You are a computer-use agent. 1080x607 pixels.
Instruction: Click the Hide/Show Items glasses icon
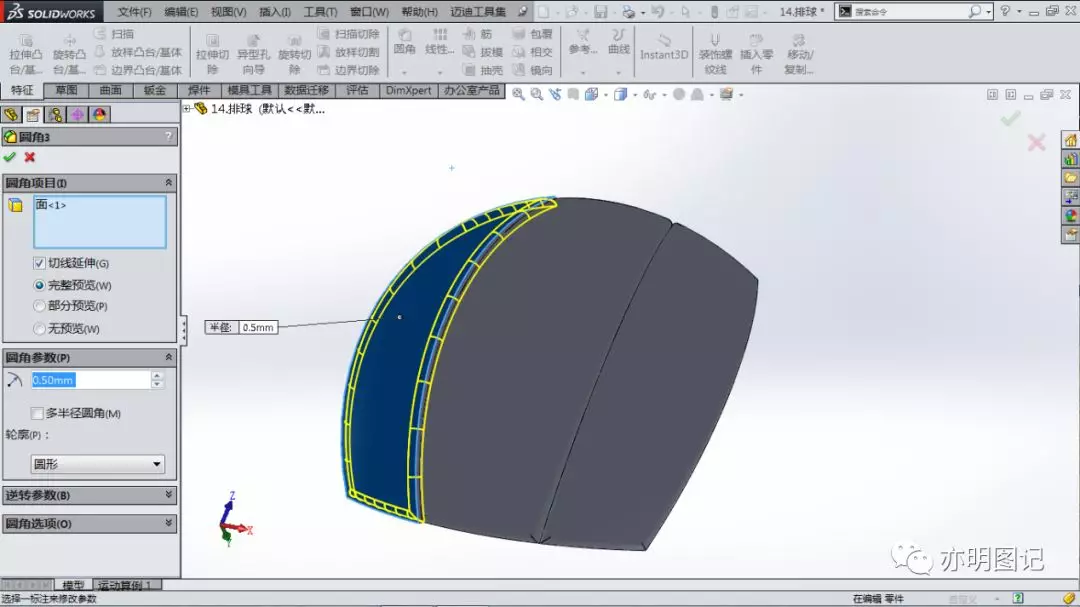click(x=650, y=94)
